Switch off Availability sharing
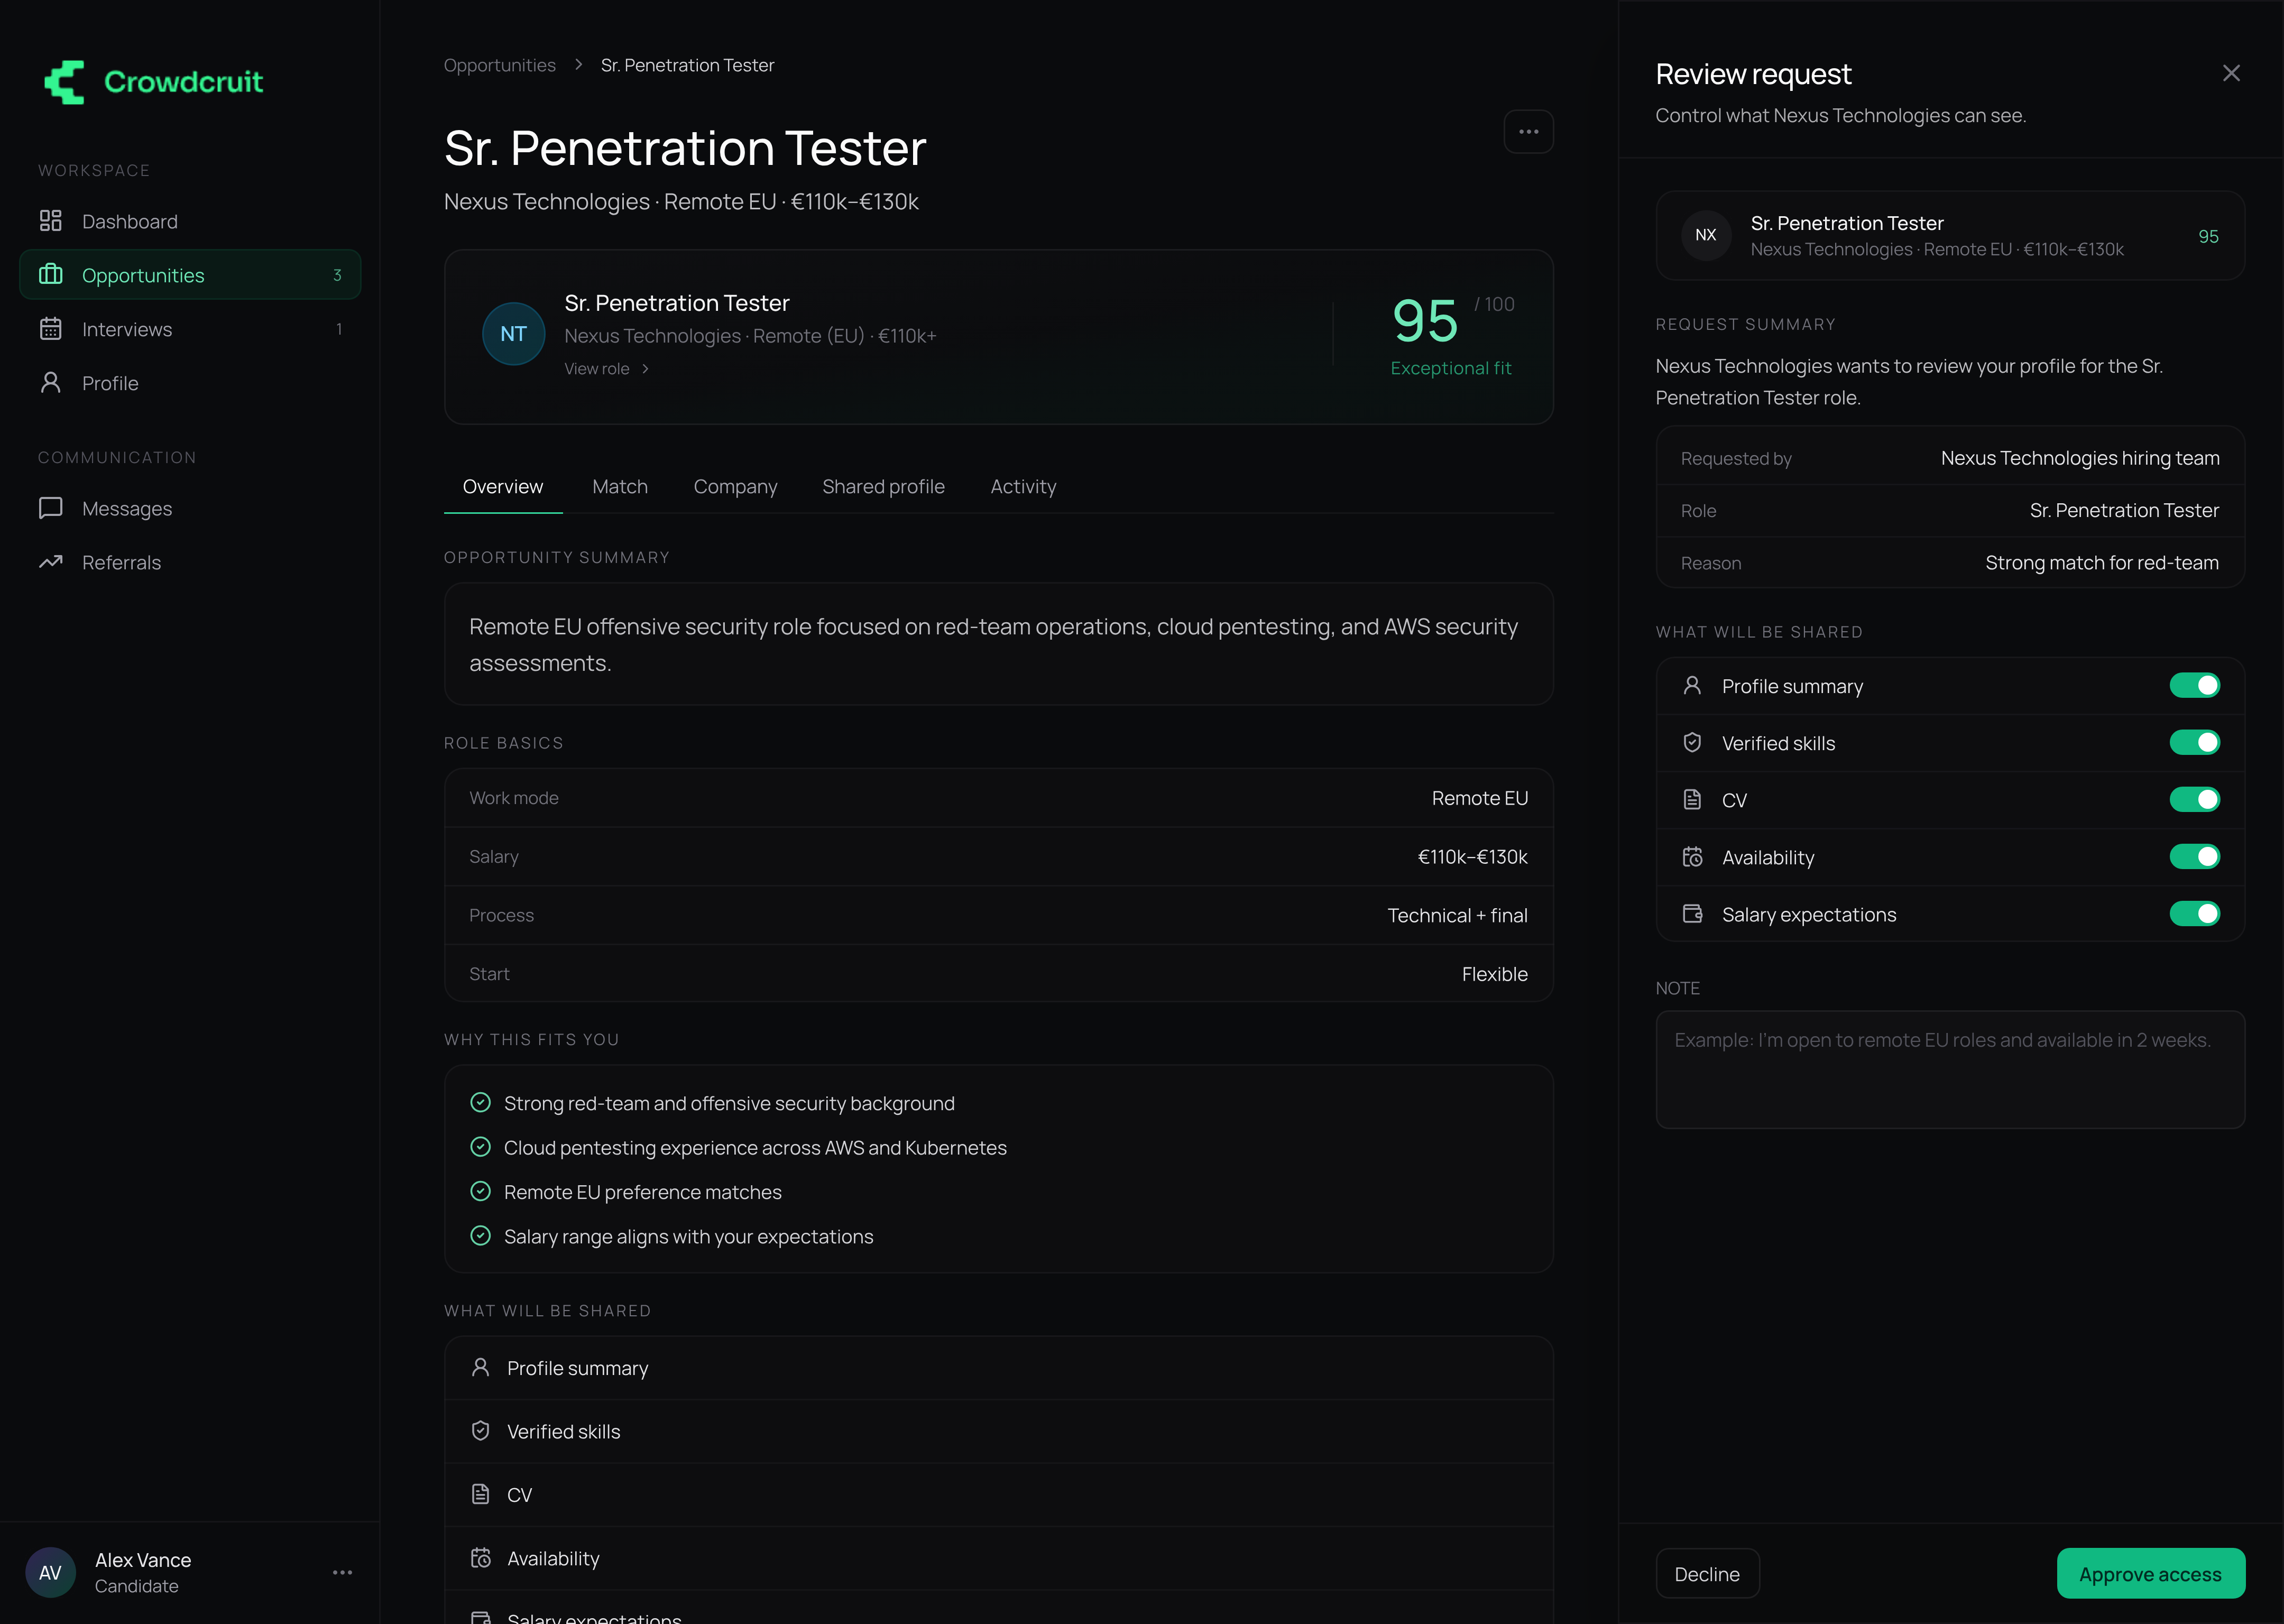The width and height of the screenshot is (2284, 1624). 2194,857
